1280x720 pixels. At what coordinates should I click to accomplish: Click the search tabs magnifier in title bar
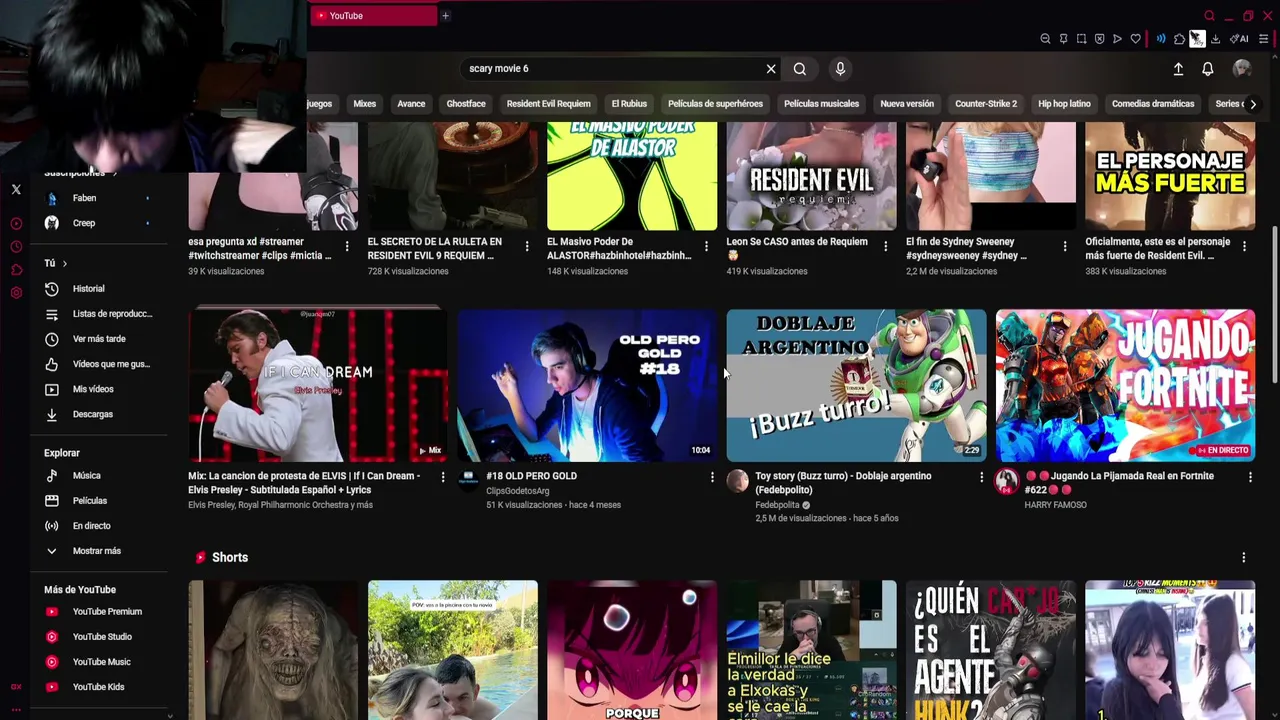[x=1209, y=16]
